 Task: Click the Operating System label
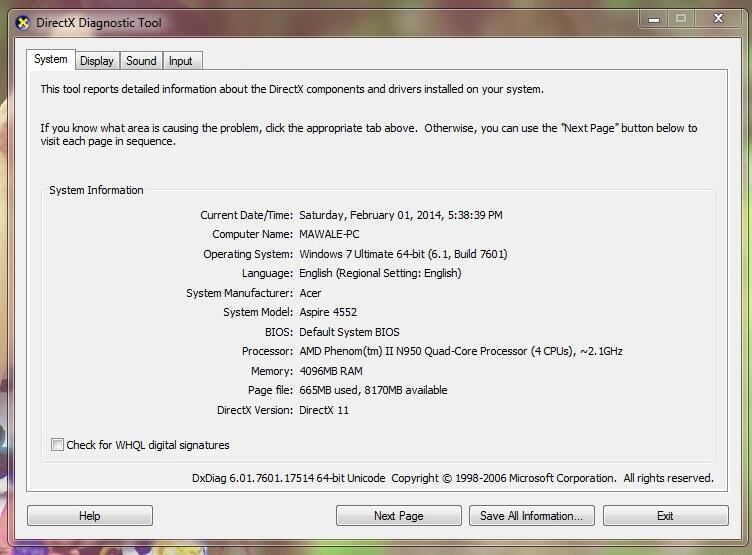248,254
